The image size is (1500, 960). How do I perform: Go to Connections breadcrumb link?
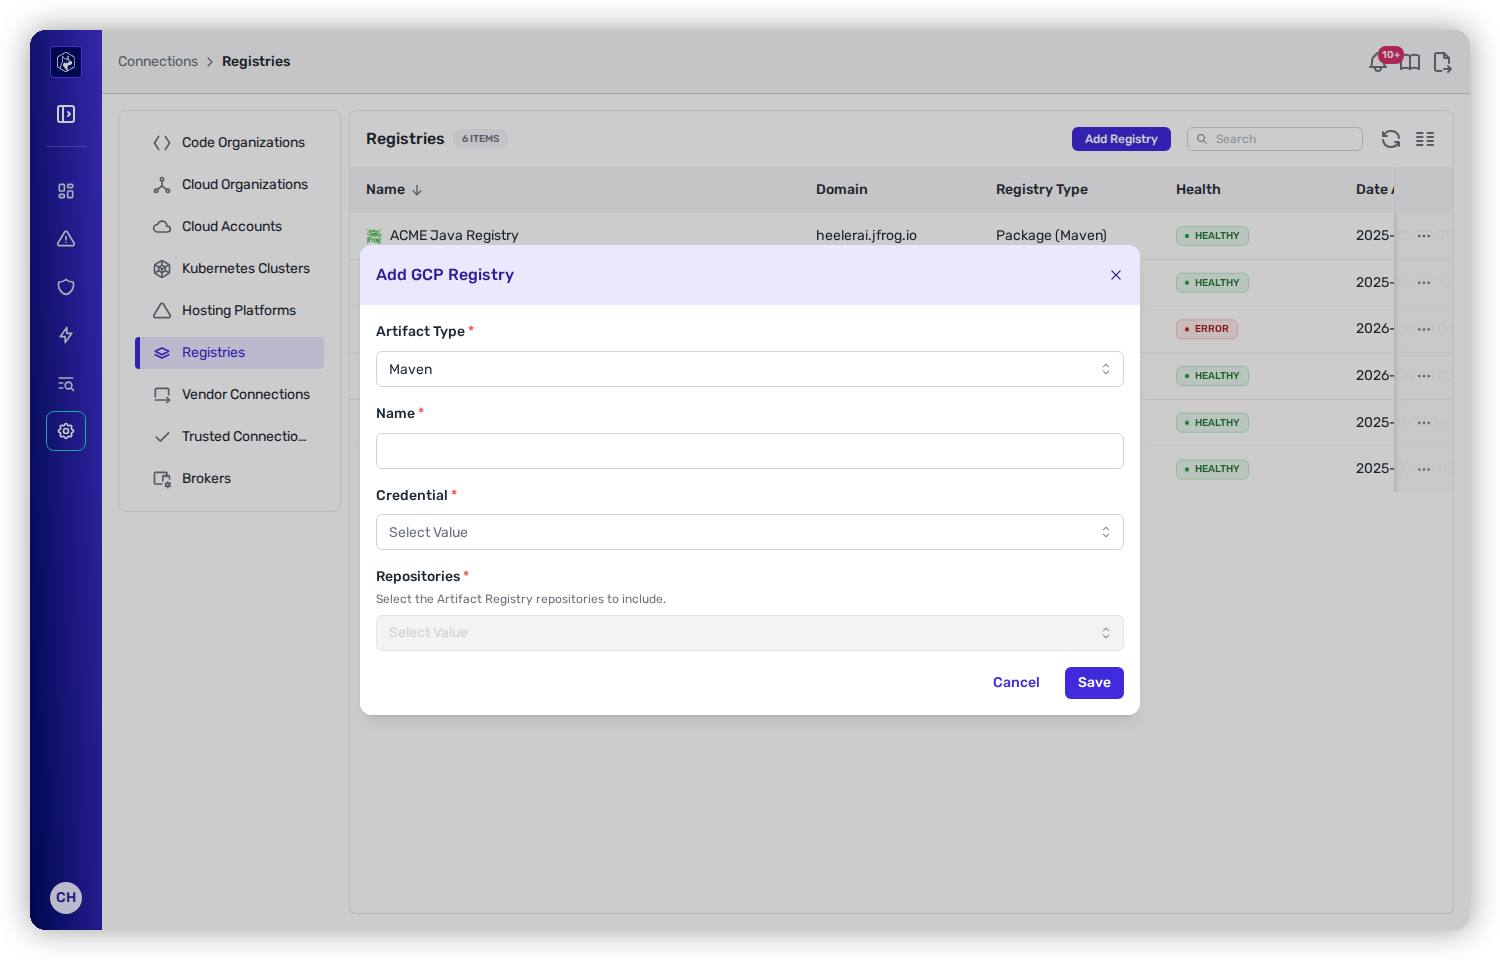tap(158, 61)
